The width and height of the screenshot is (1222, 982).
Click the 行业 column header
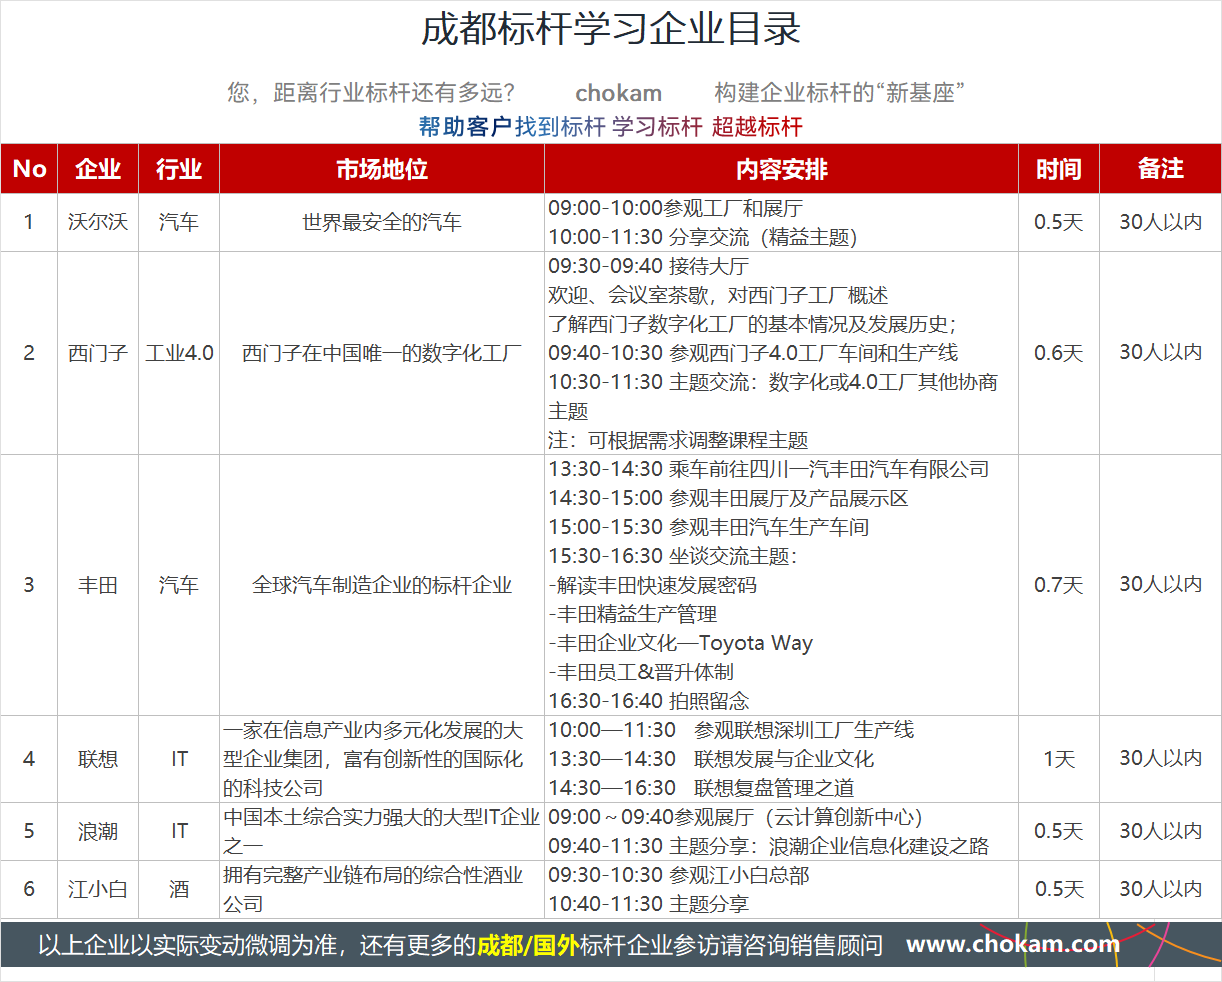click(x=179, y=169)
